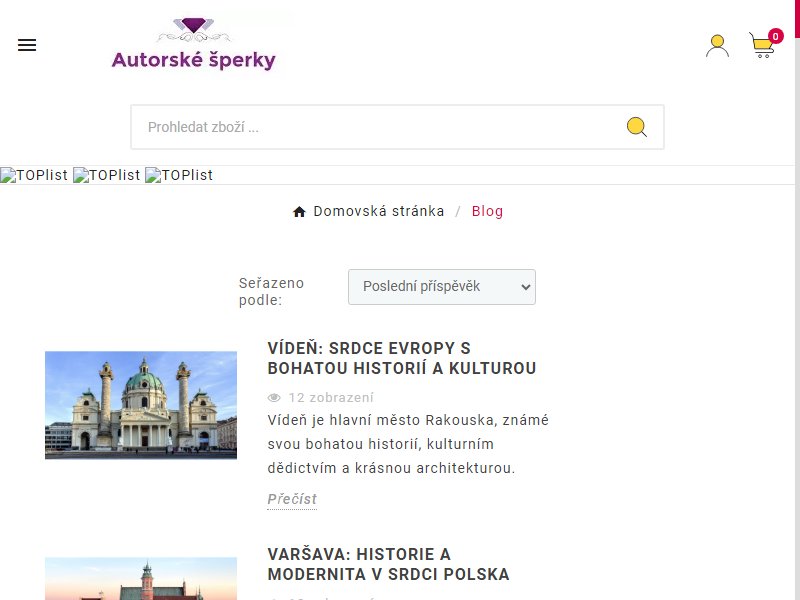This screenshot has height=600, width=800.
Task: Click the third TOPlist image
Action: point(179,175)
